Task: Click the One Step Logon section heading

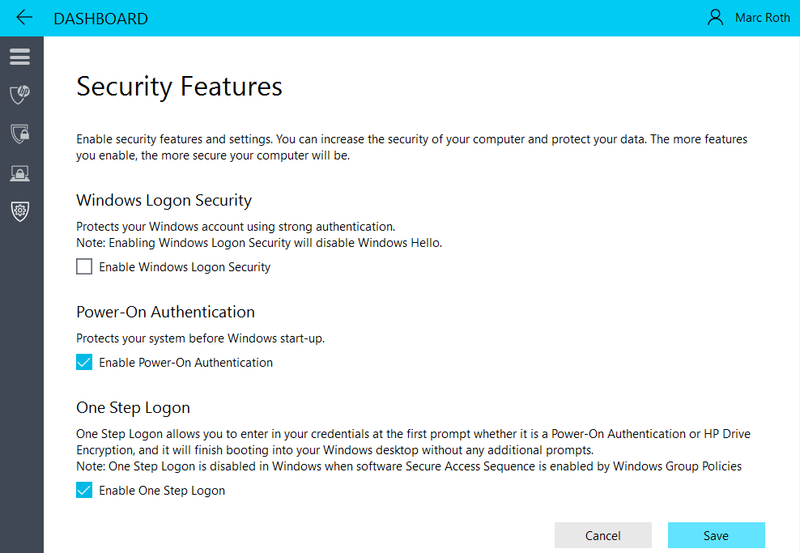Action: (133, 408)
